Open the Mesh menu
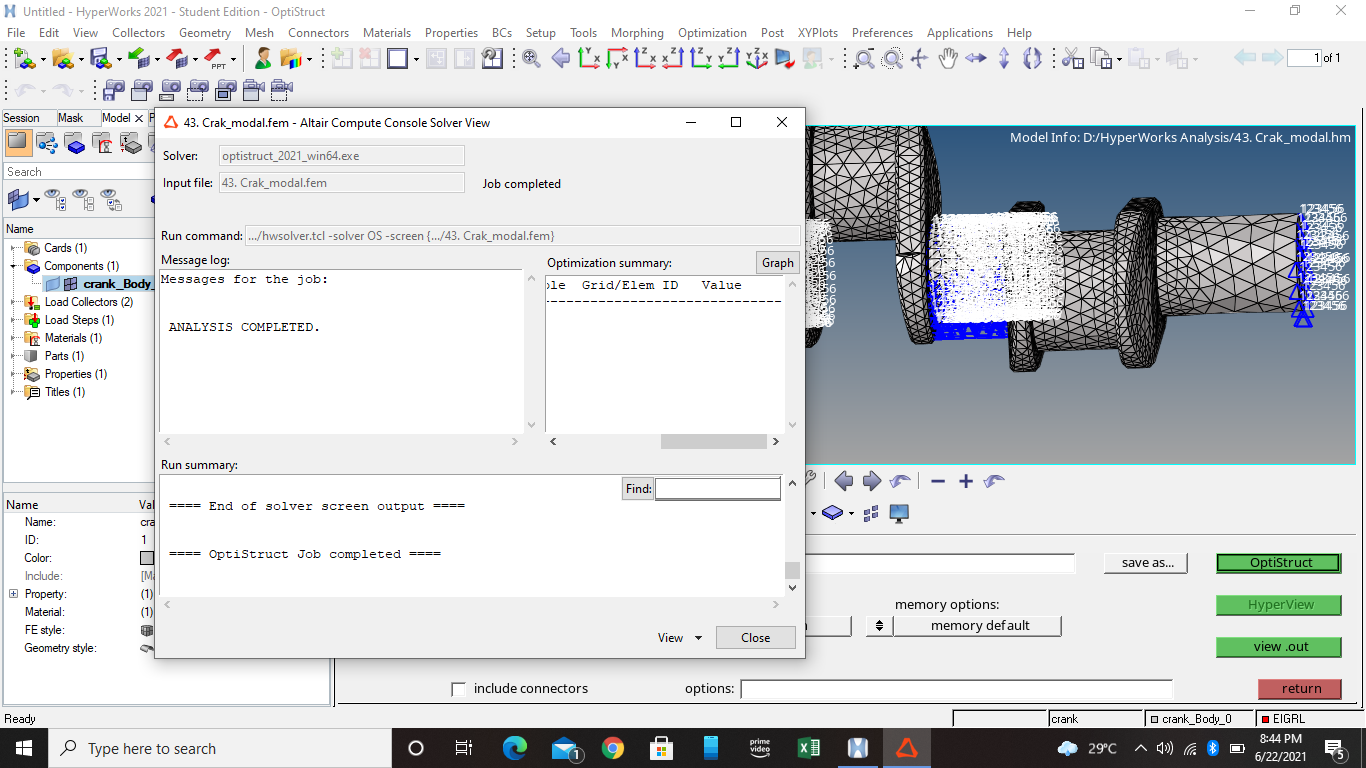The image size is (1366, 768). [x=259, y=33]
